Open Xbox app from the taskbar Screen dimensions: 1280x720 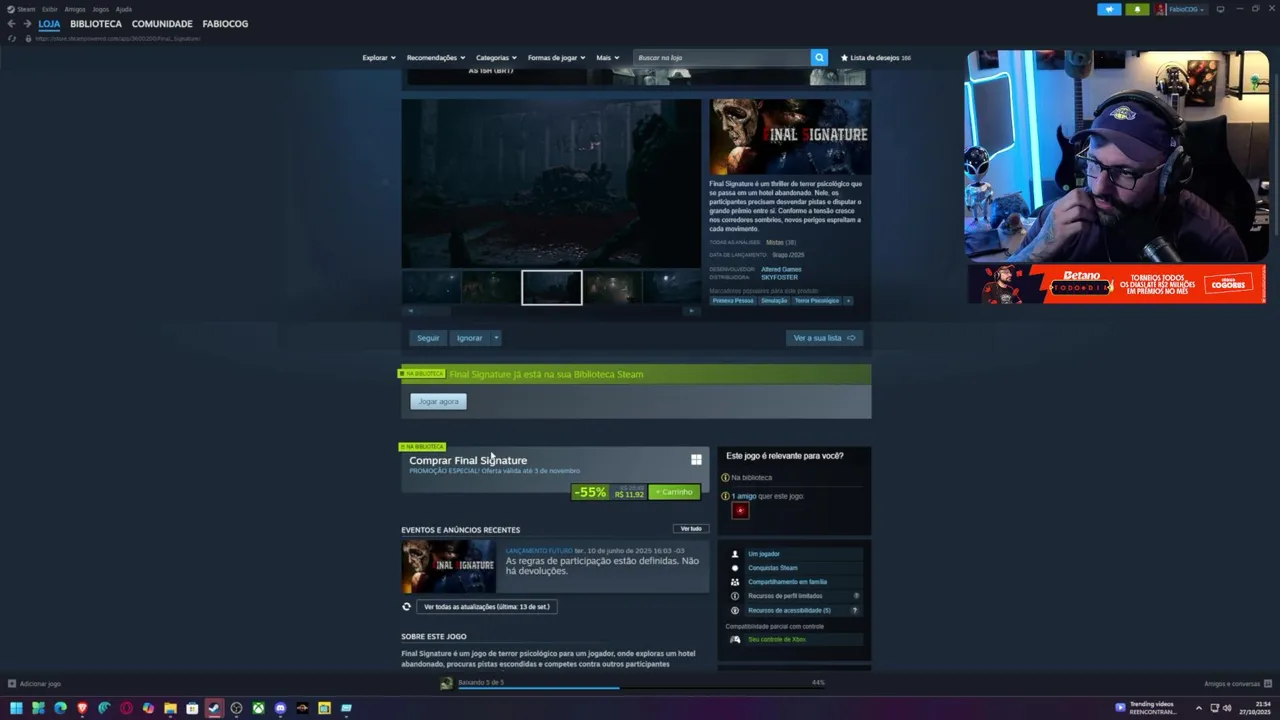coord(258,708)
